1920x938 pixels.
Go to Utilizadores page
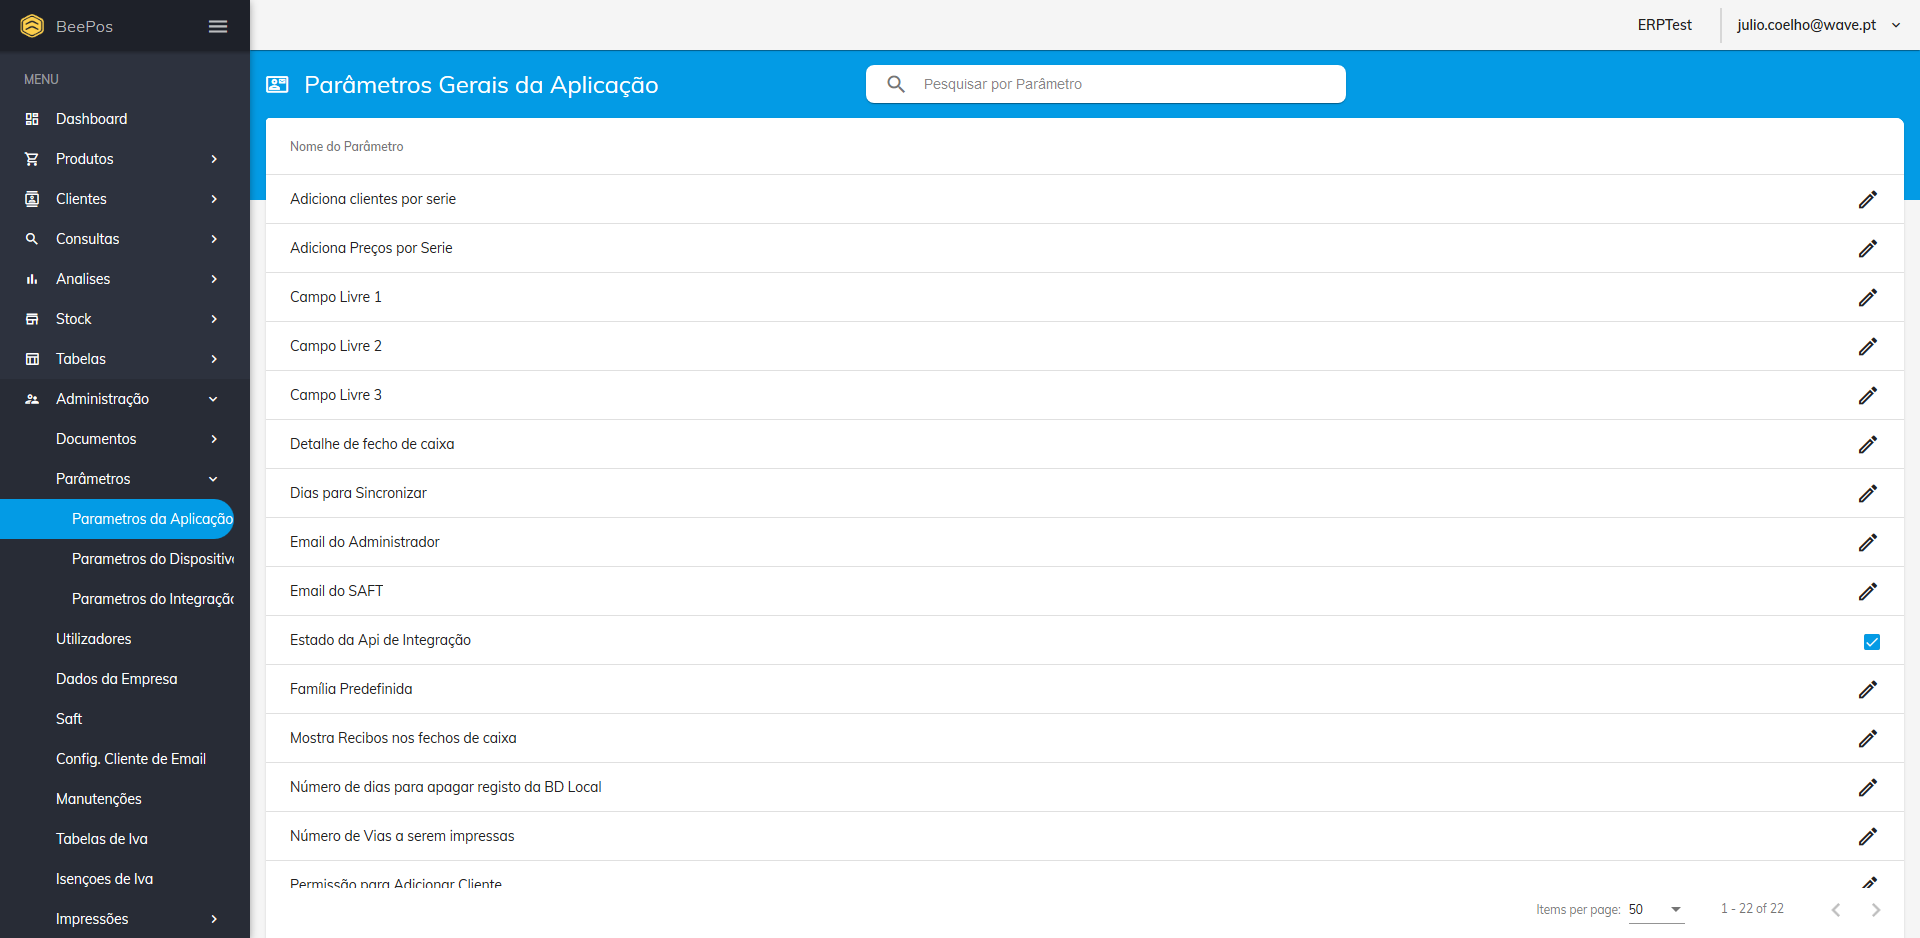click(x=93, y=639)
